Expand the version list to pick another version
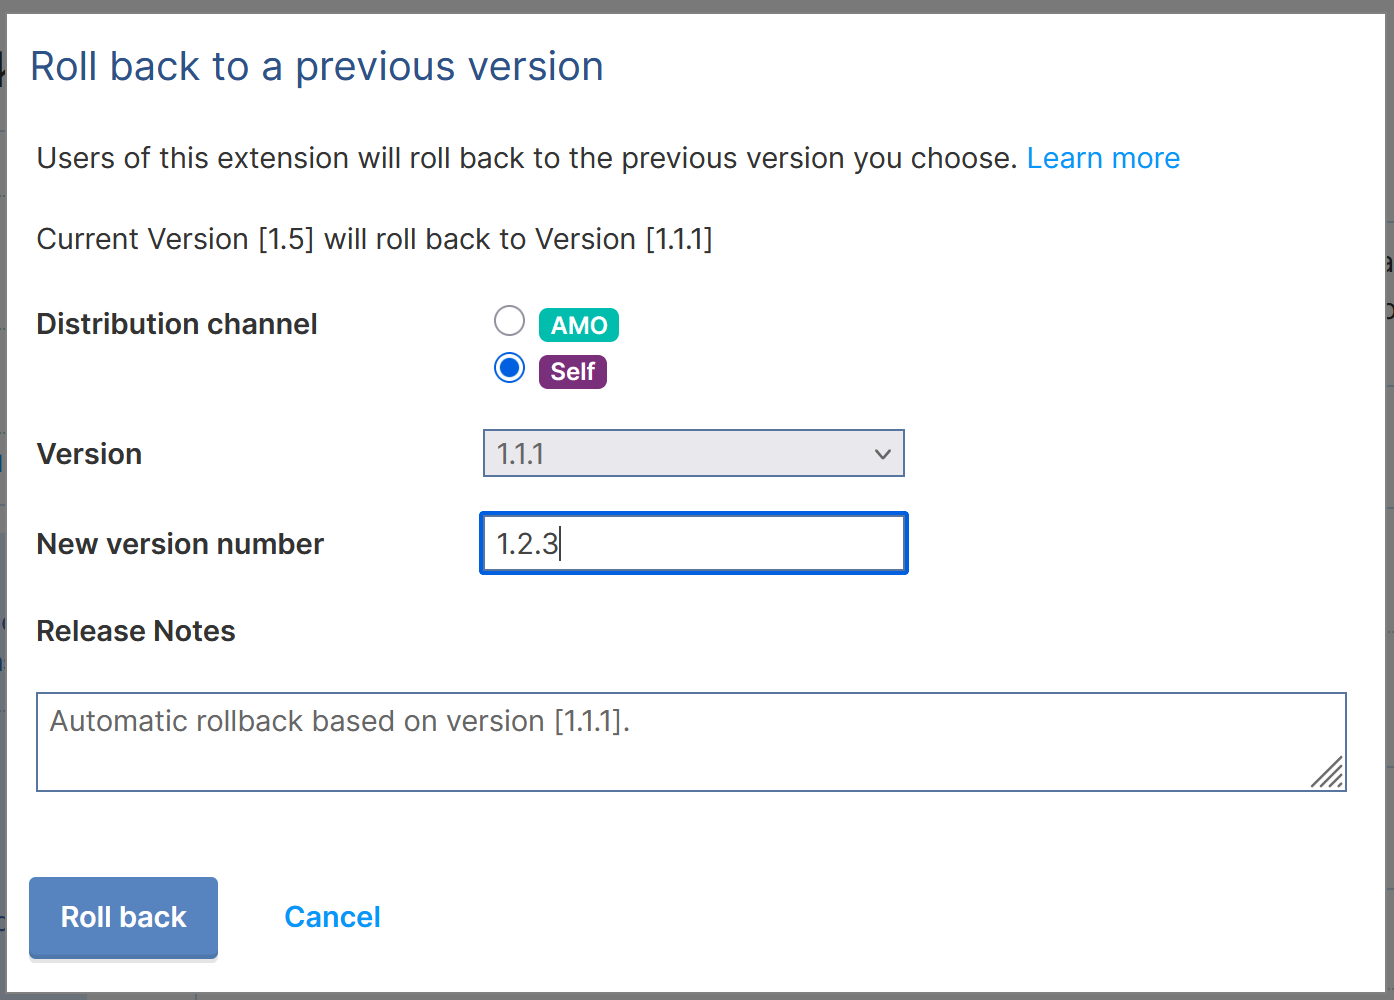Screen dimensions: 1394x1000 (x=693, y=453)
